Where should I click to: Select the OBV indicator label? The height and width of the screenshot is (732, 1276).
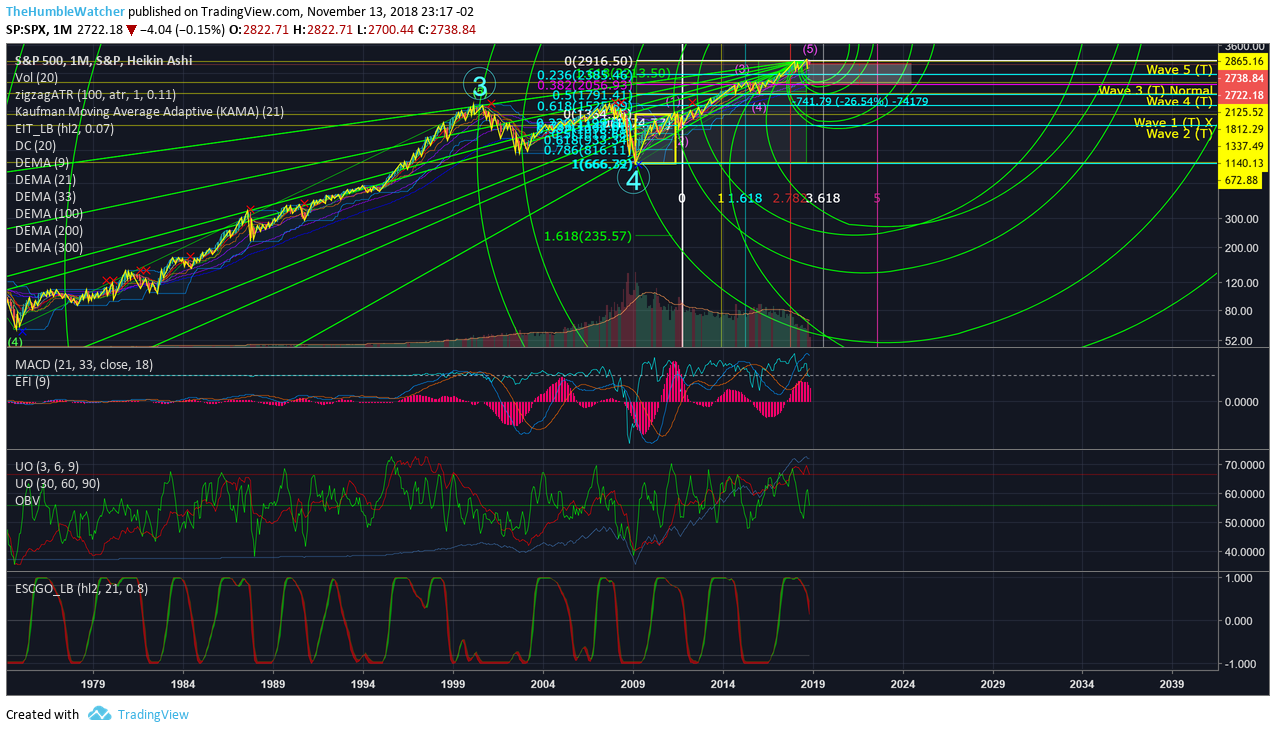(x=27, y=500)
